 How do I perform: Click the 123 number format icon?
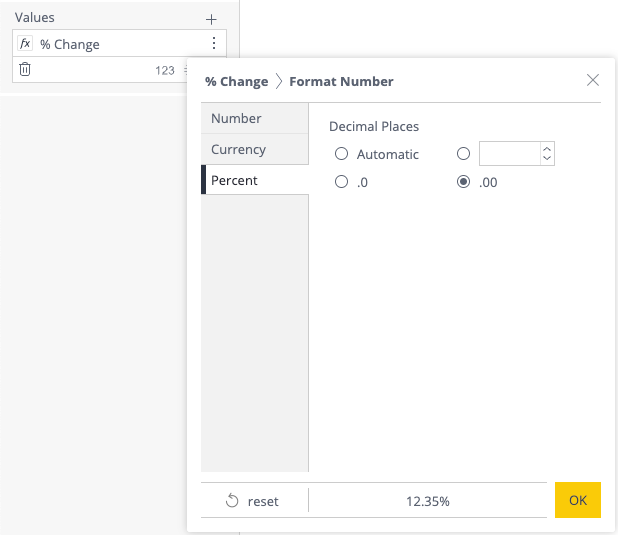[x=165, y=70]
